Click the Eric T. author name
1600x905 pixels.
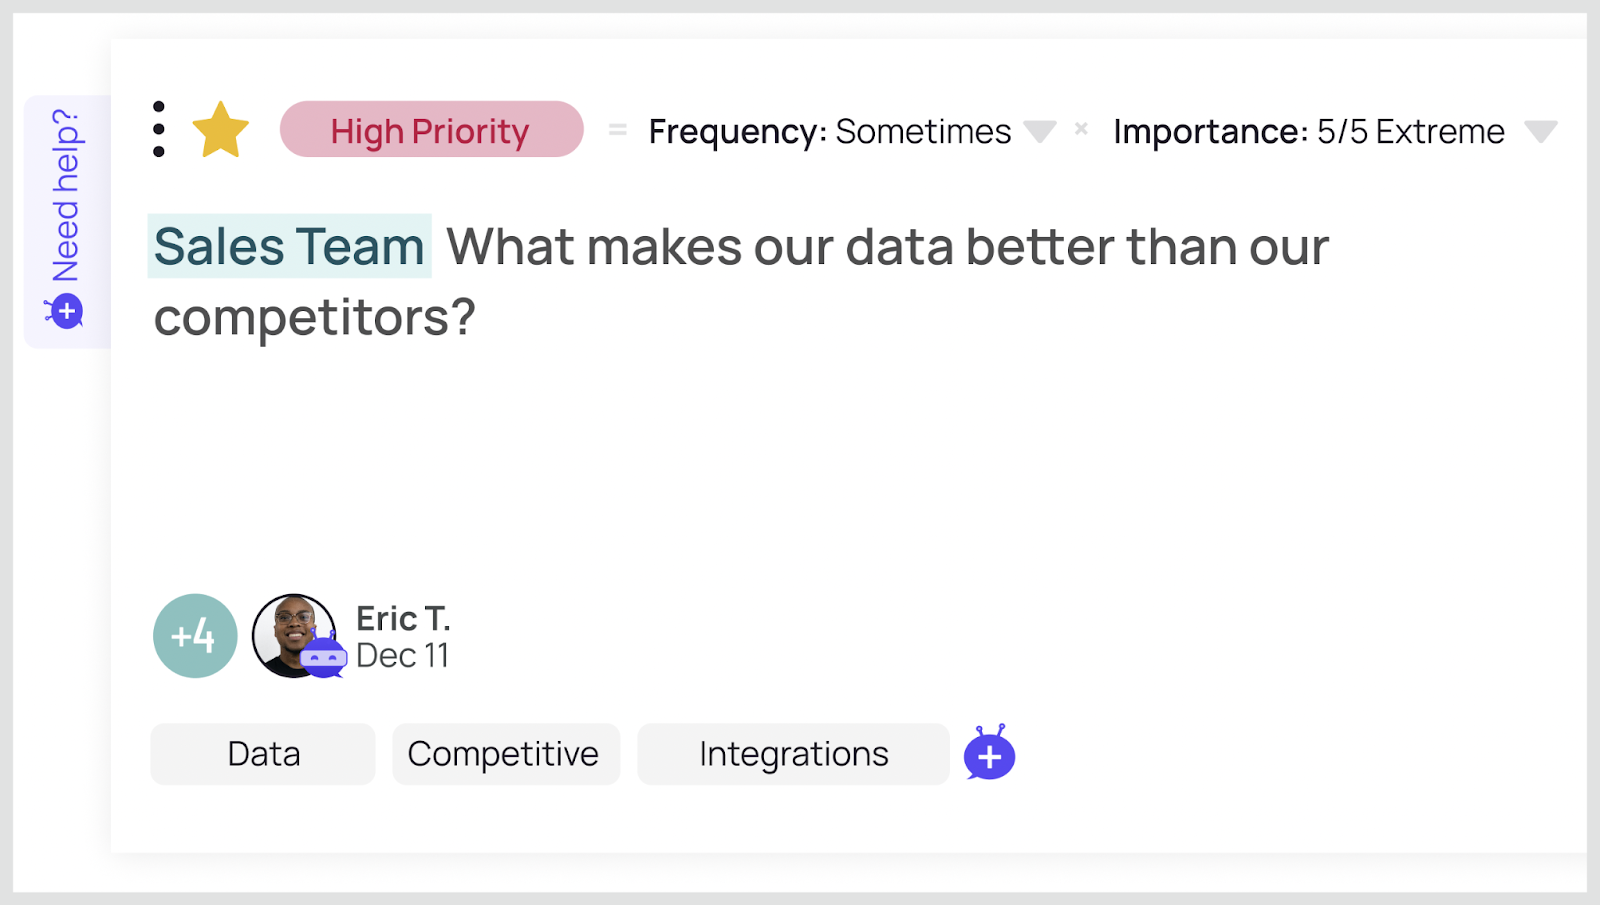click(x=403, y=619)
